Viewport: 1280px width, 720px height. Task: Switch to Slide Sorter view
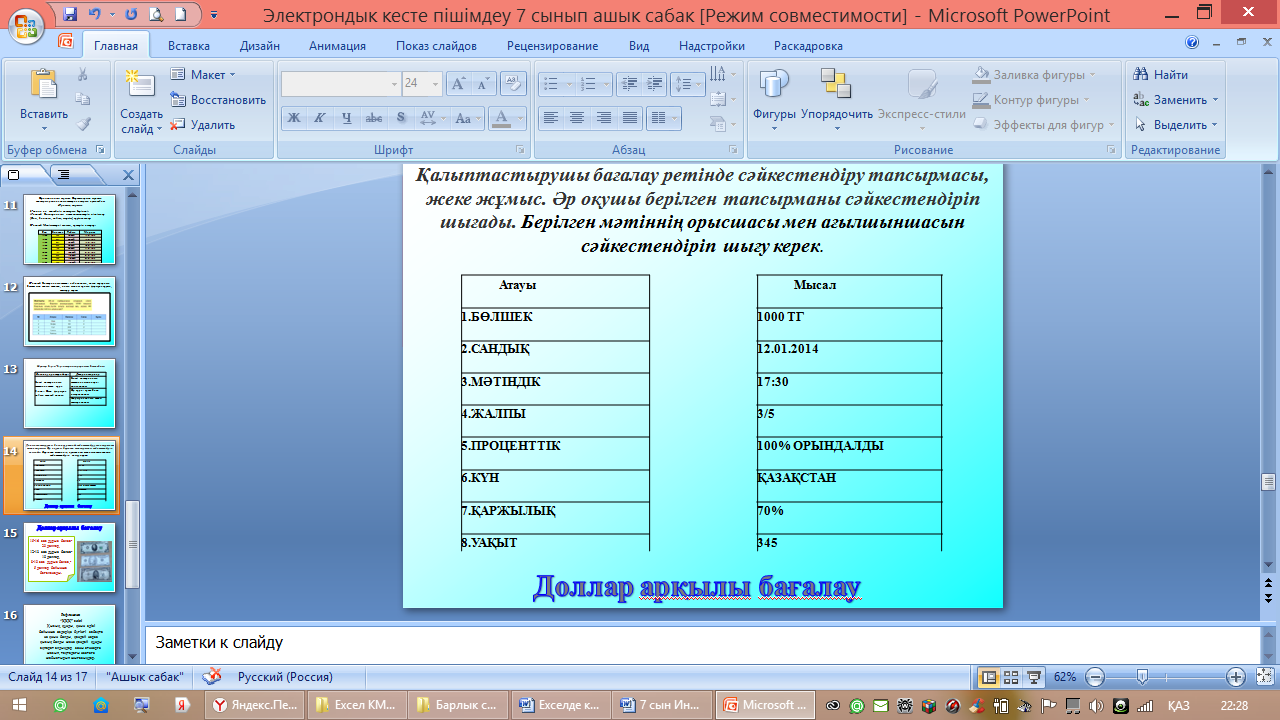coord(1012,677)
